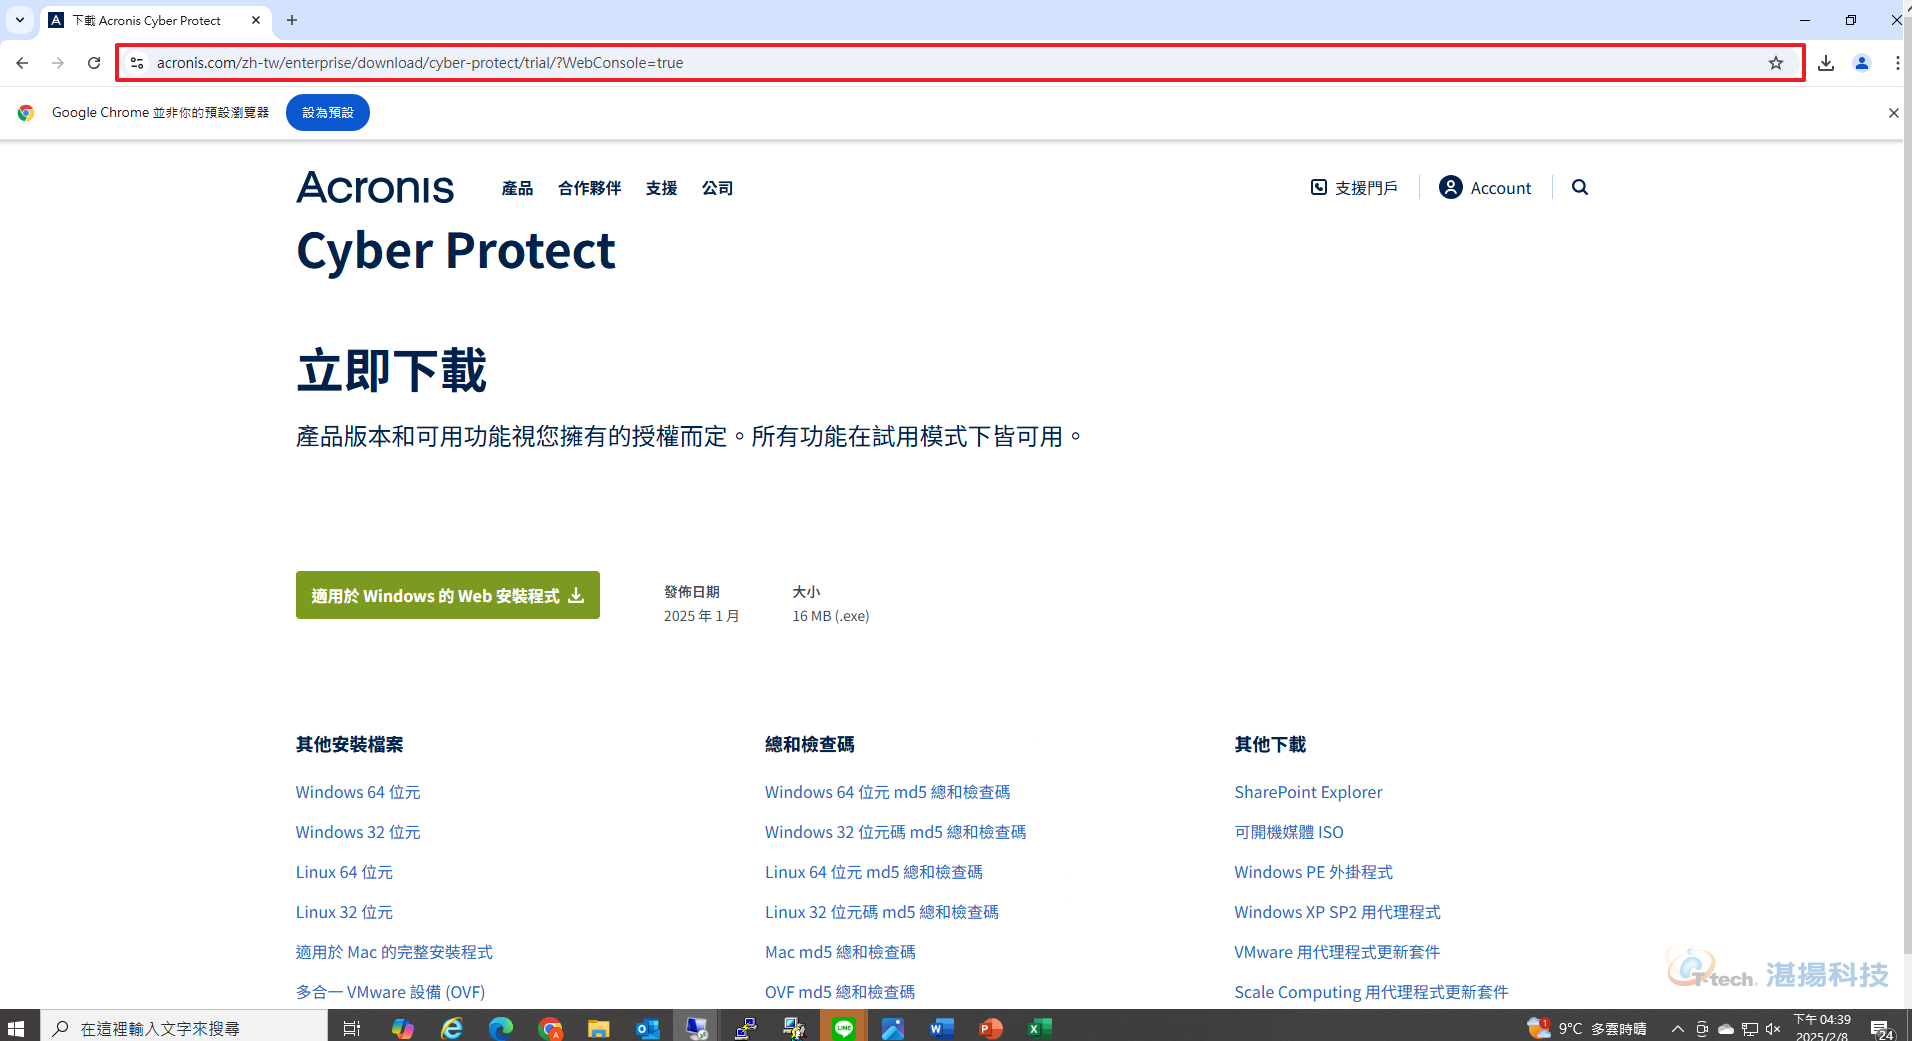Dismiss the default browser notification bar
The image size is (1912, 1041).
click(1893, 113)
